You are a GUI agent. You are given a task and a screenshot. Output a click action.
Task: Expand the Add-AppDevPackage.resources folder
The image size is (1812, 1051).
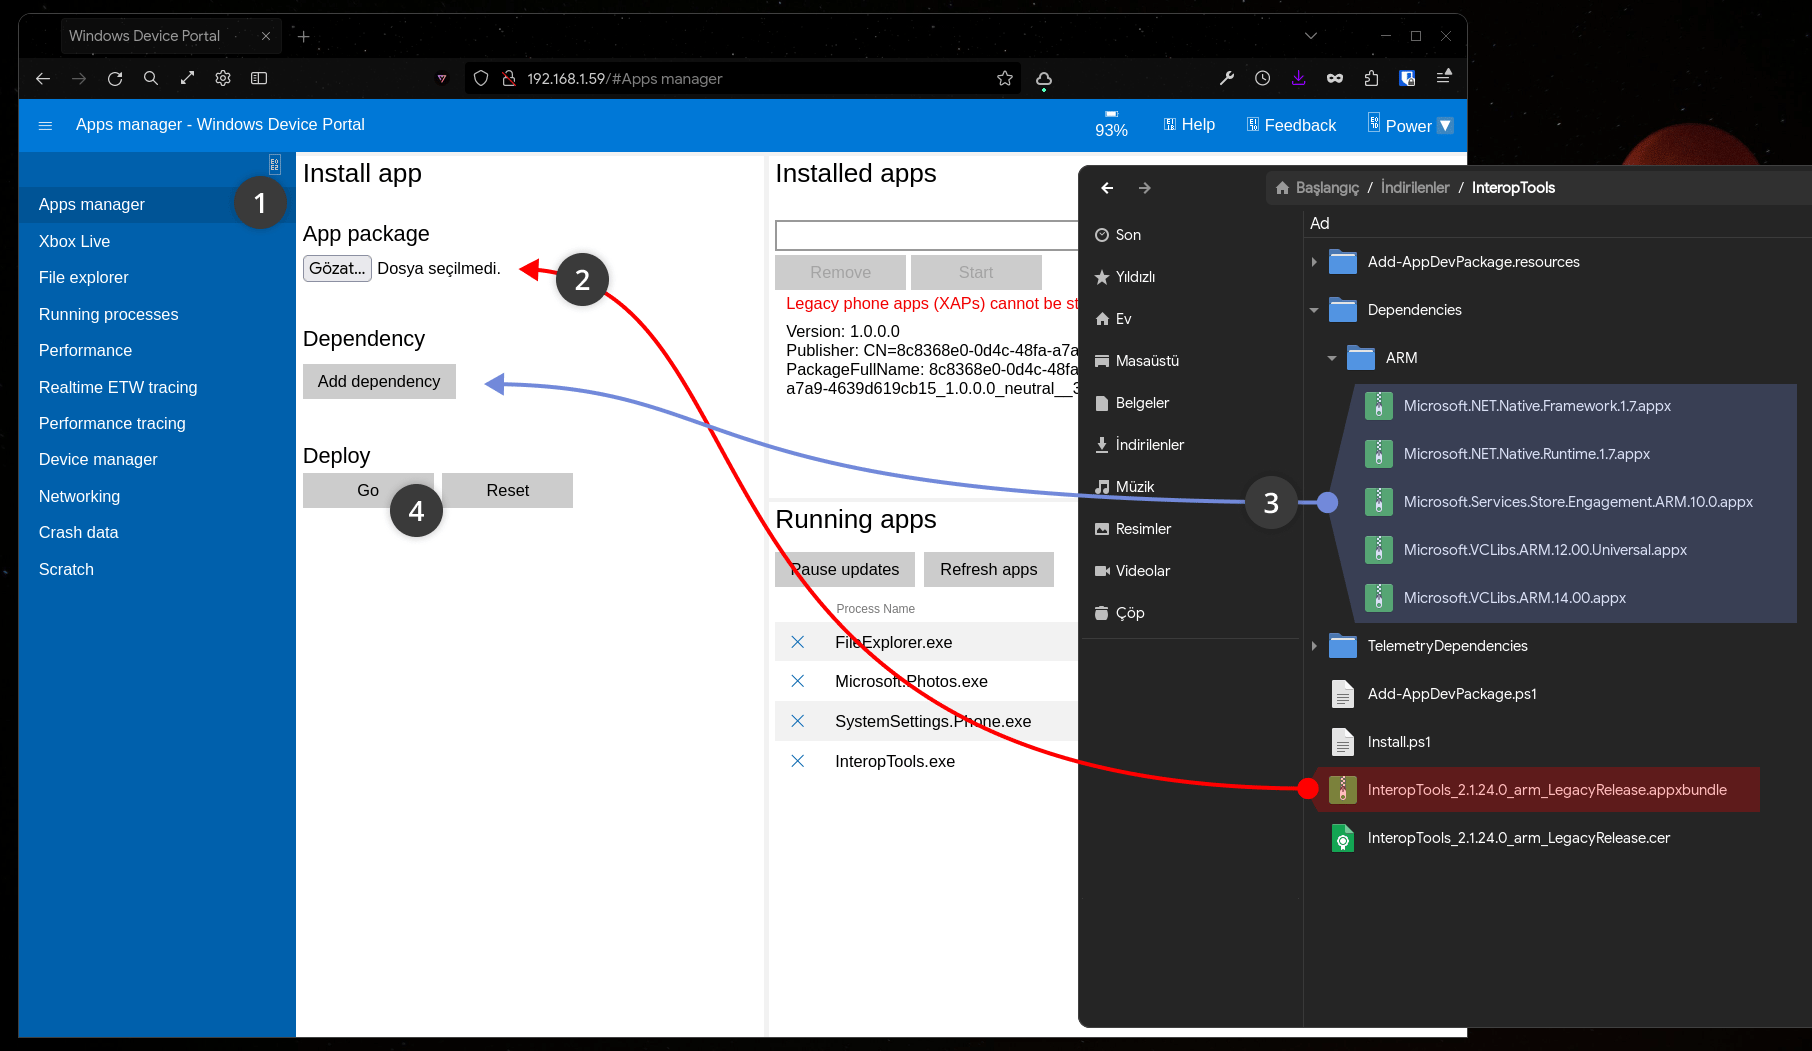(1314, 262)
